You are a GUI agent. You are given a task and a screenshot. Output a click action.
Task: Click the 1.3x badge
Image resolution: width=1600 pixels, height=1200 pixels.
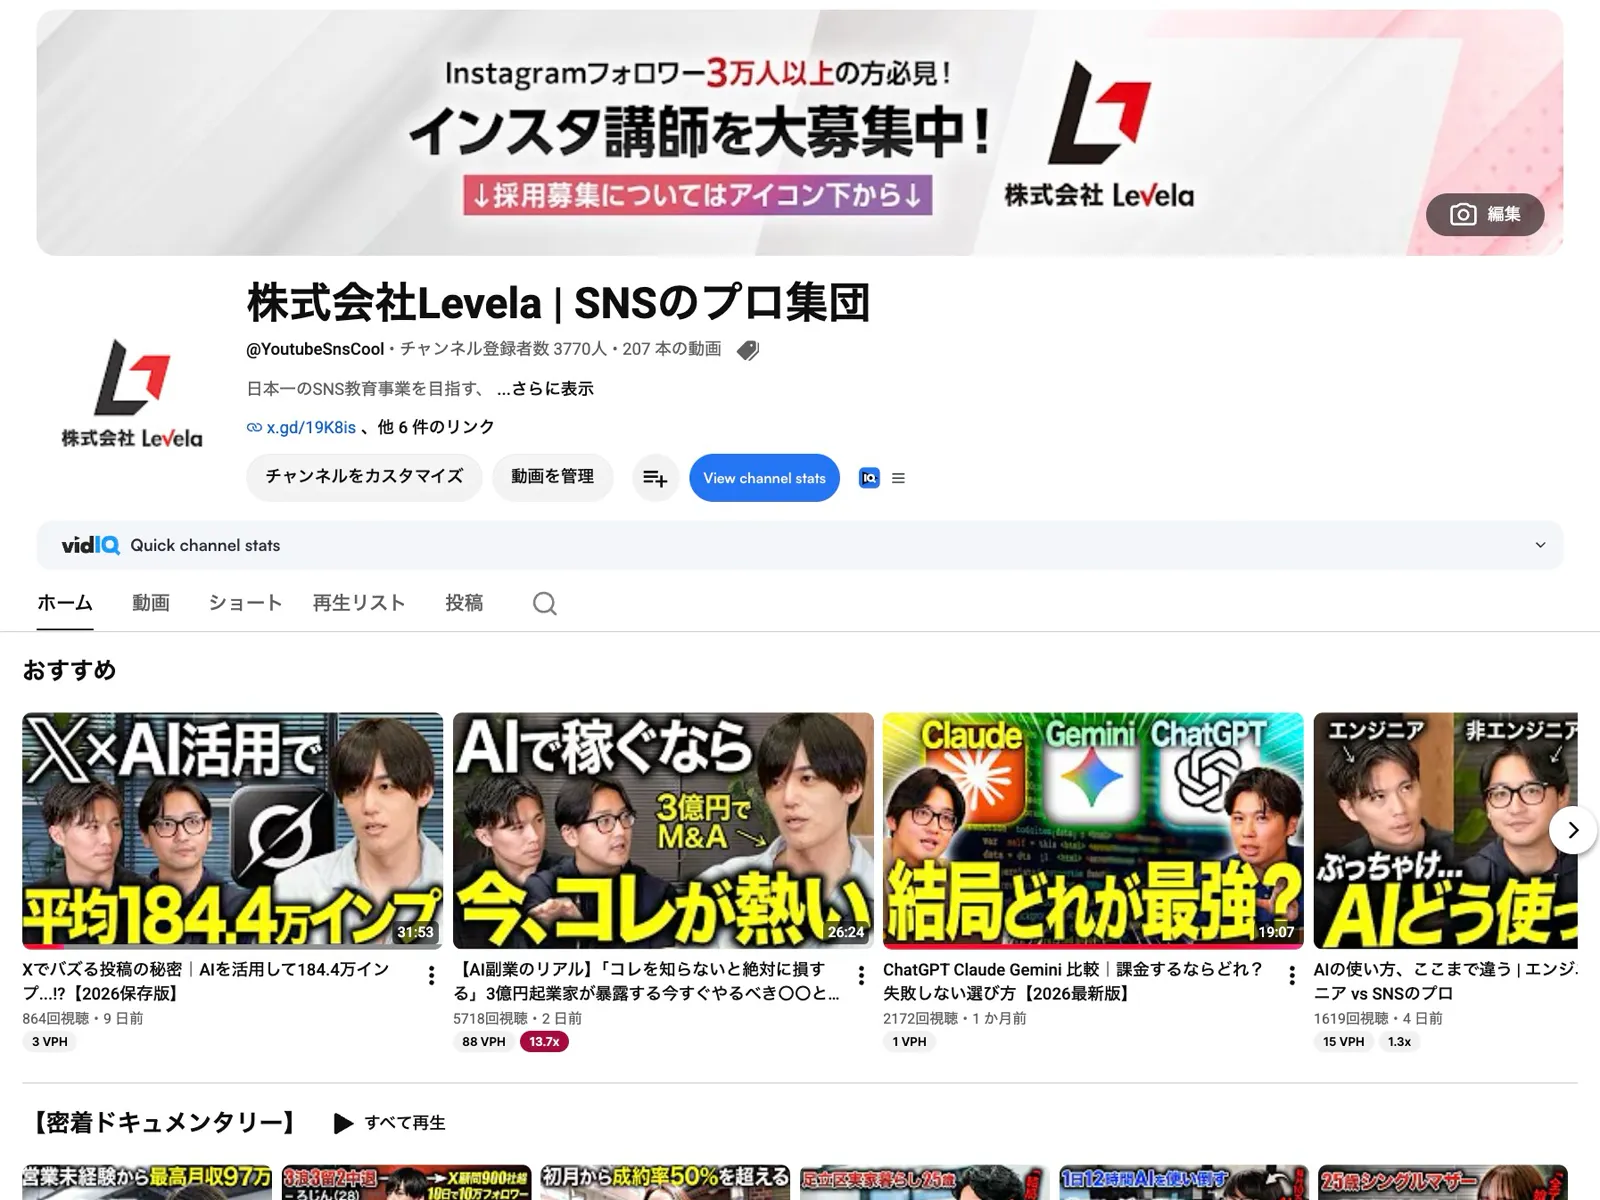click(x=1399, y=1042)
